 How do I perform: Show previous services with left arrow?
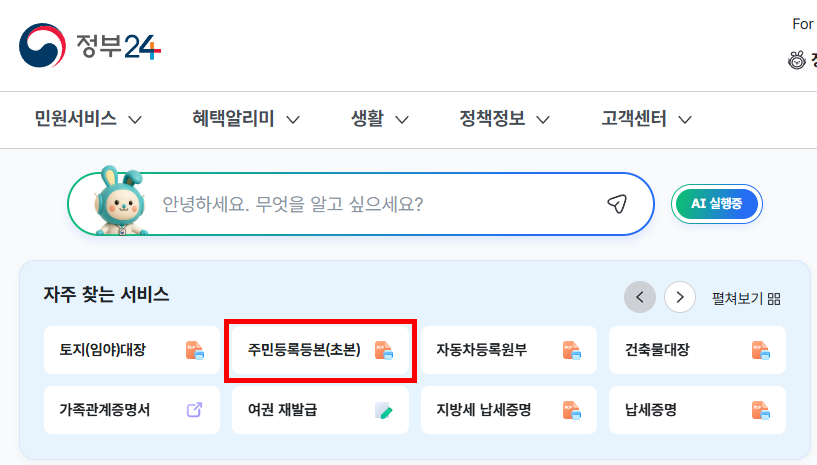pos(640,296)
